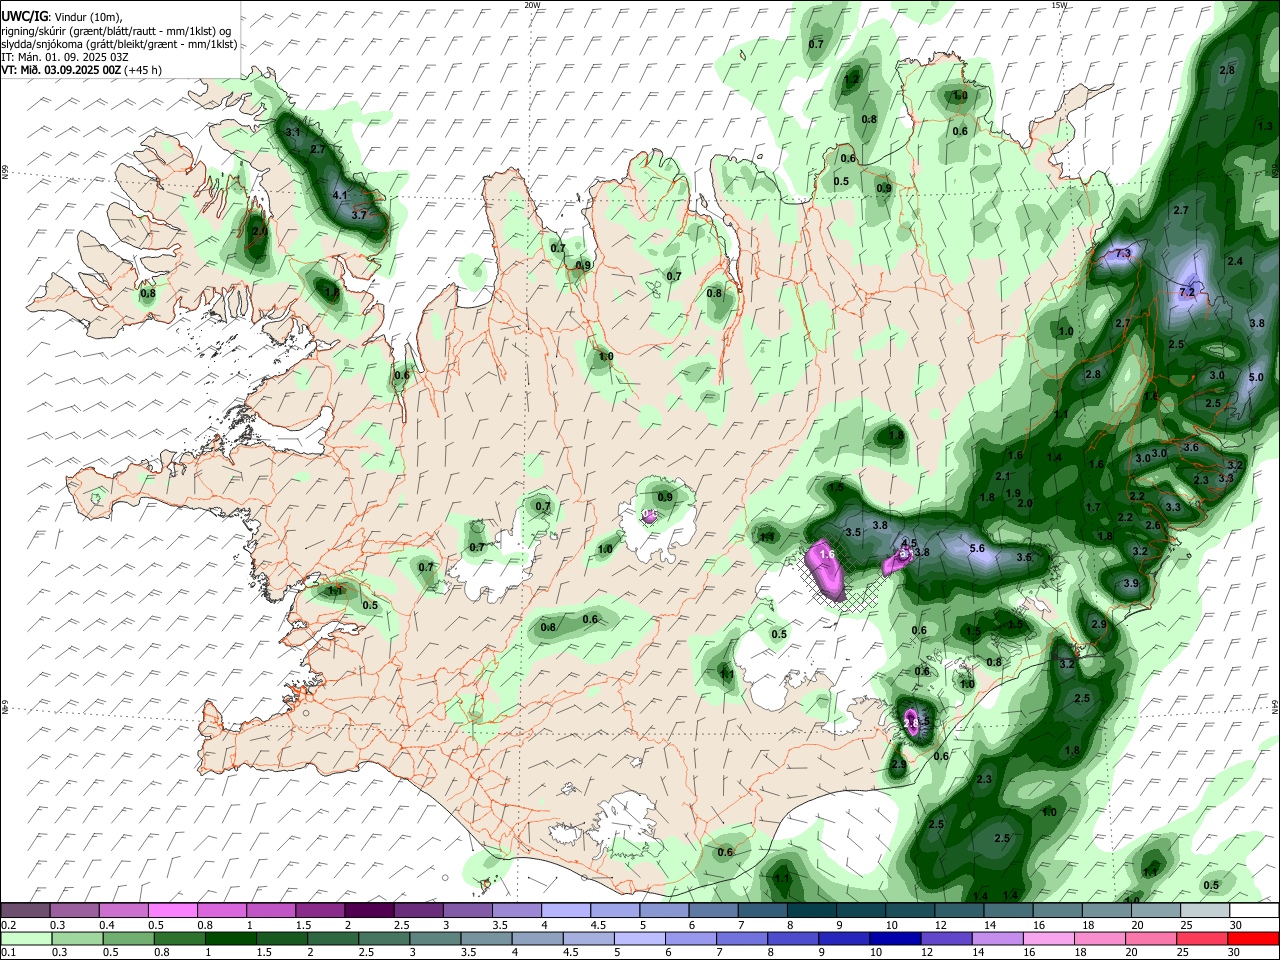Pick the darkest purple swatch between 2 and 2.5
Screen dimensions: 1280x960
368,911
